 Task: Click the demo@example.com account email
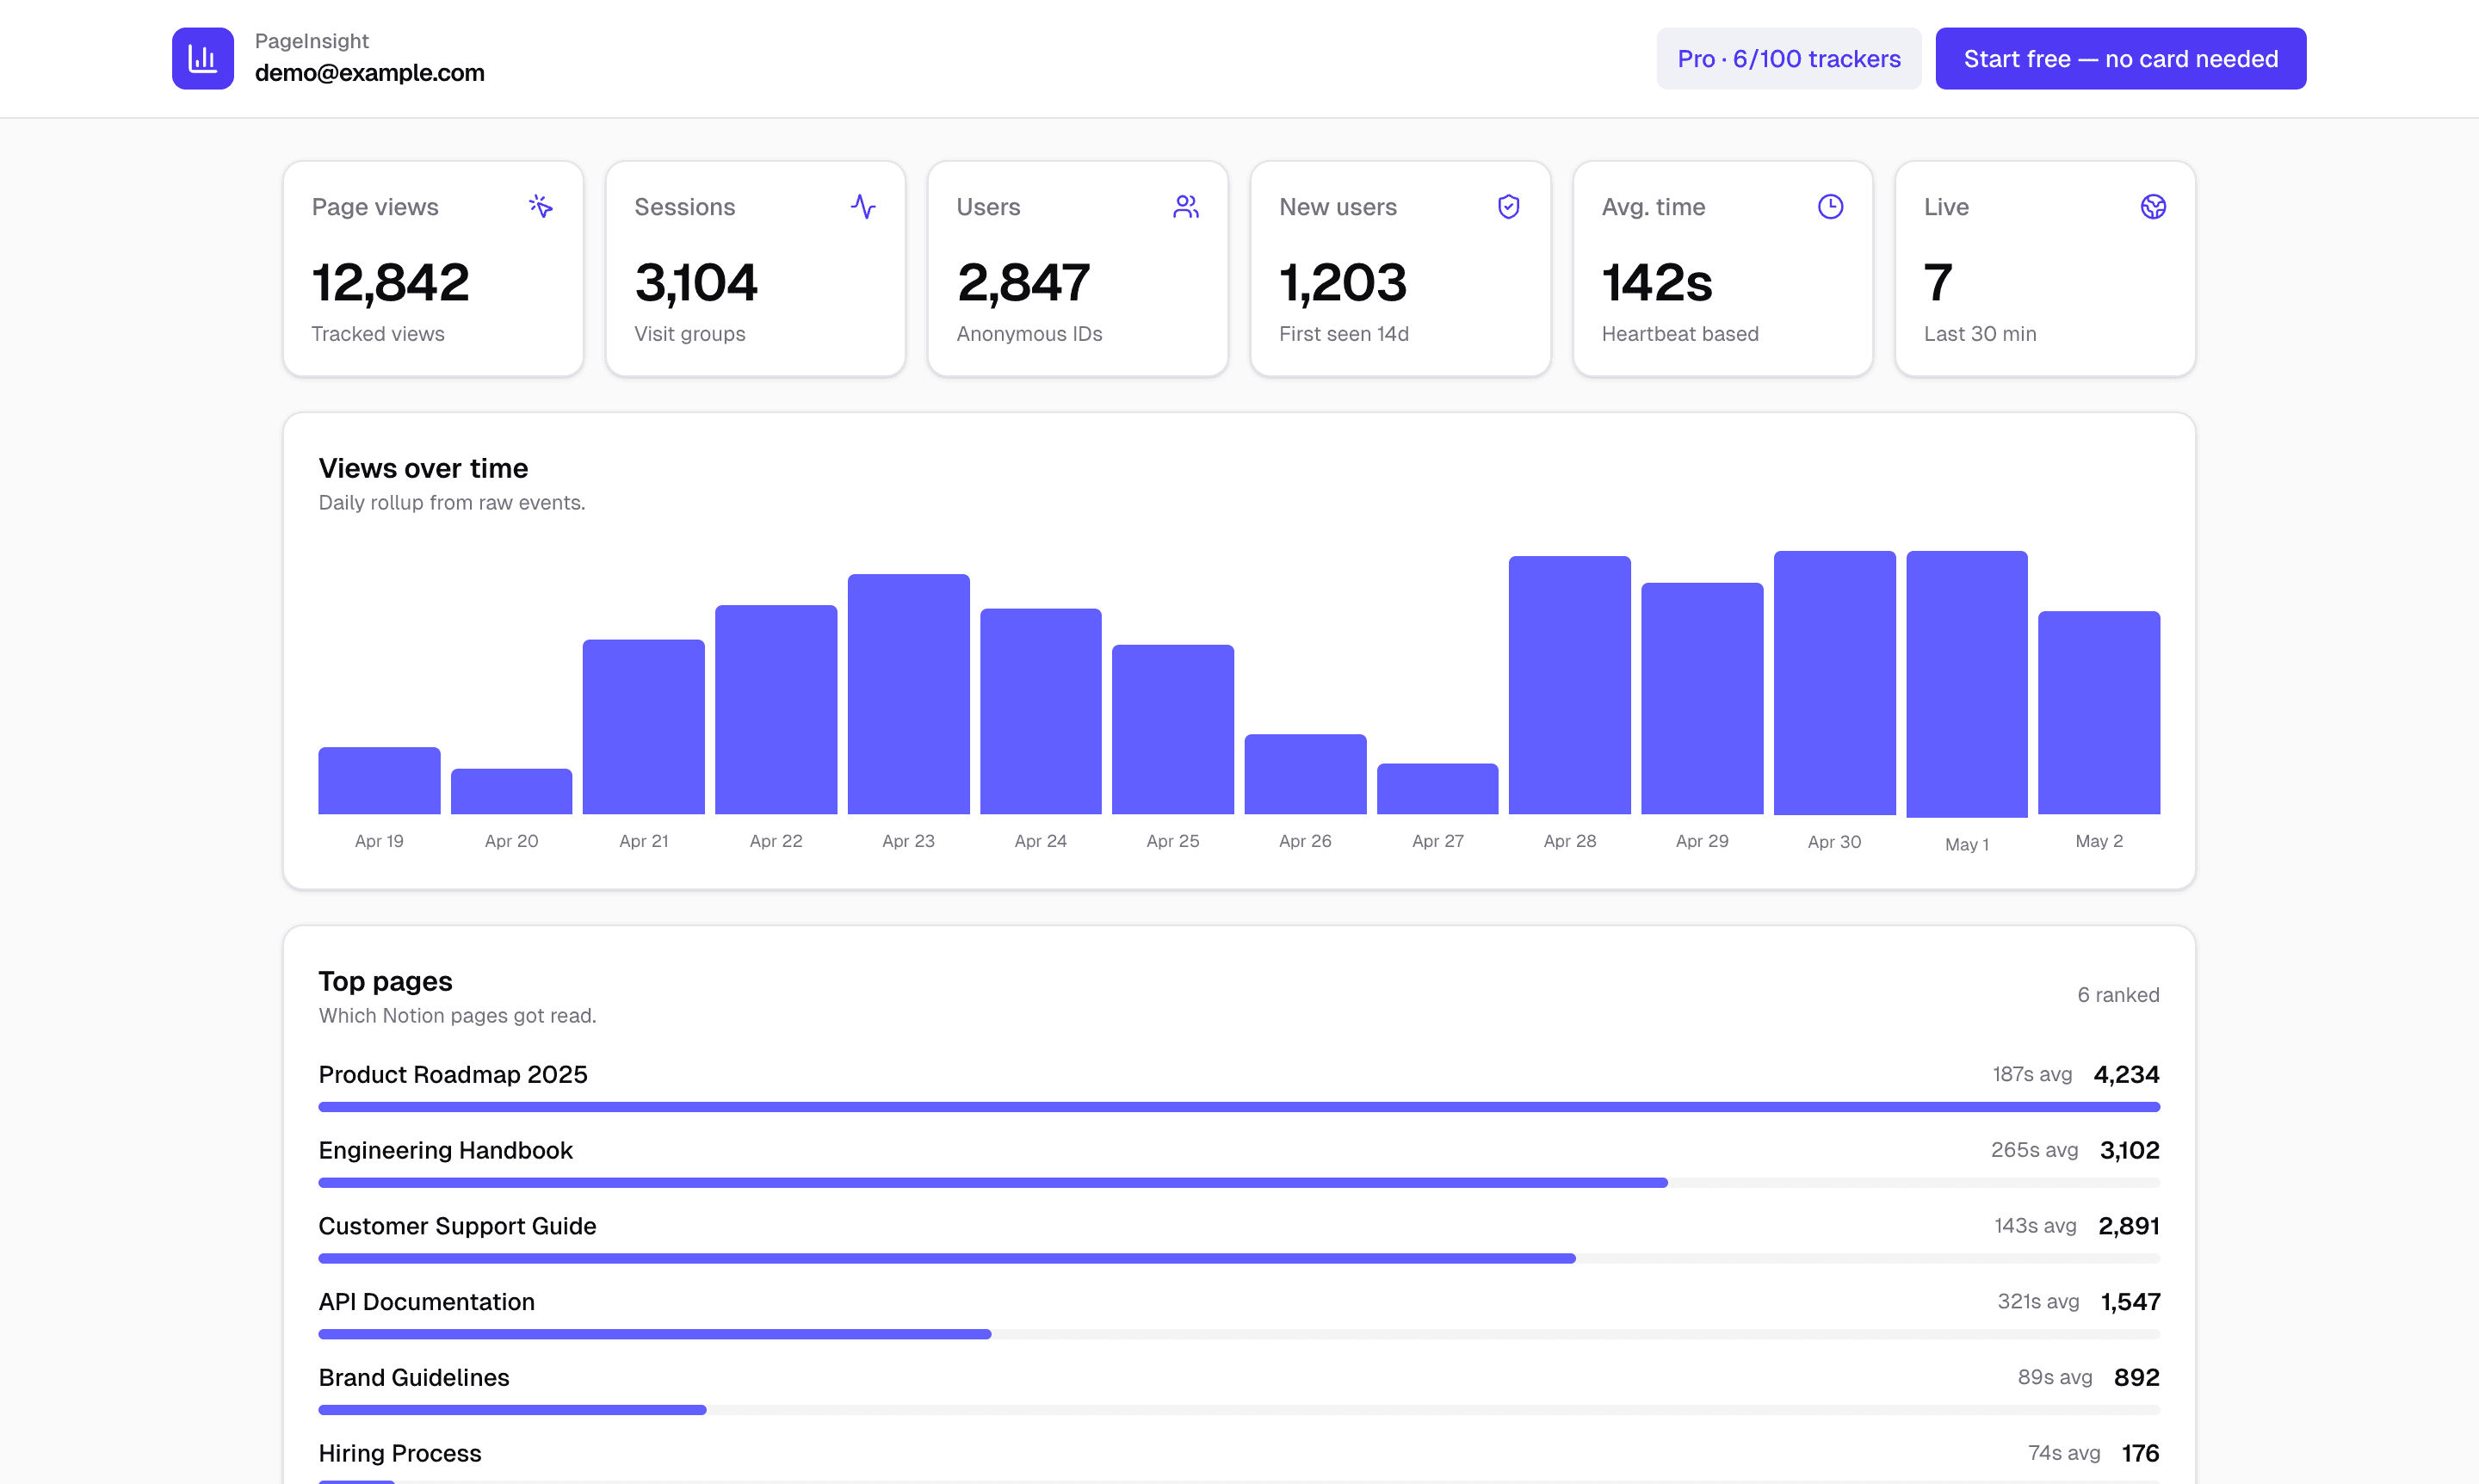370,73
